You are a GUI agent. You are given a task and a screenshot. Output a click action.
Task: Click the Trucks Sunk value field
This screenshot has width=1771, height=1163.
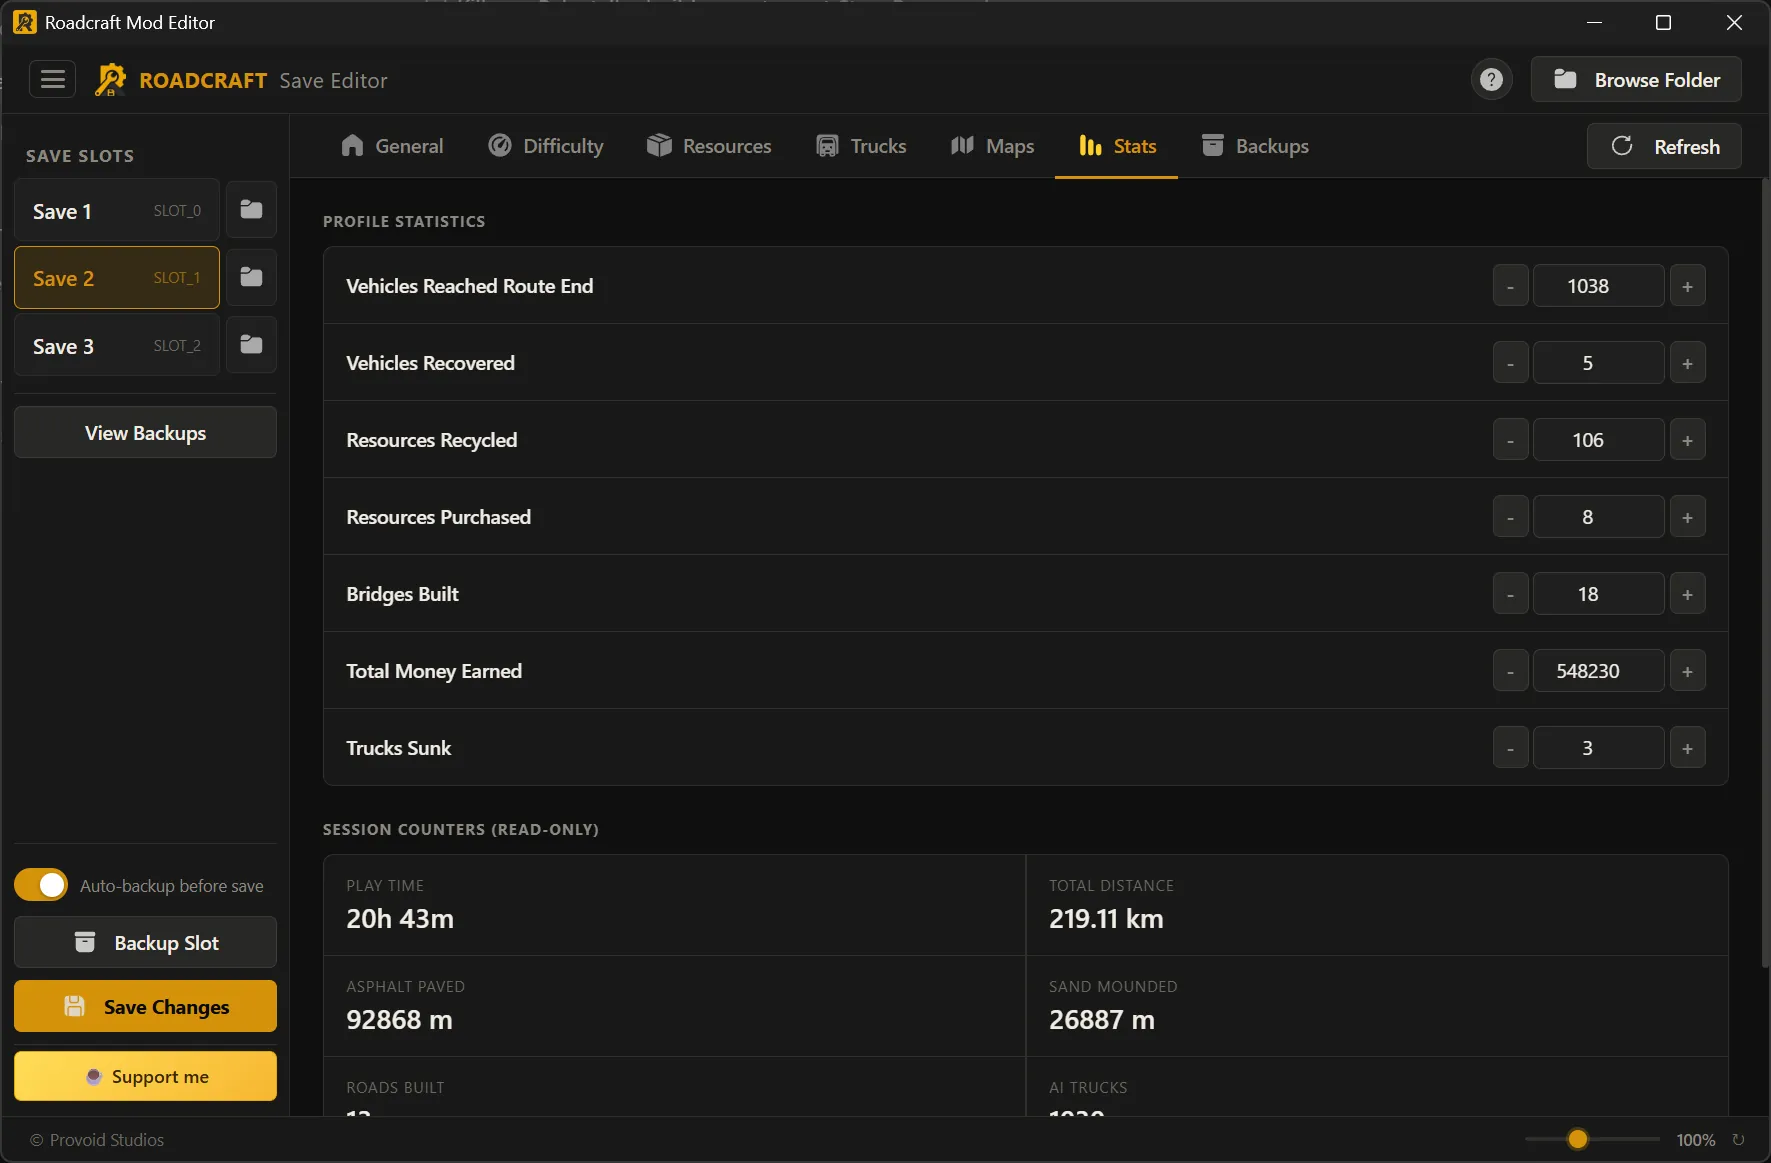click(x=1598, y=748)
